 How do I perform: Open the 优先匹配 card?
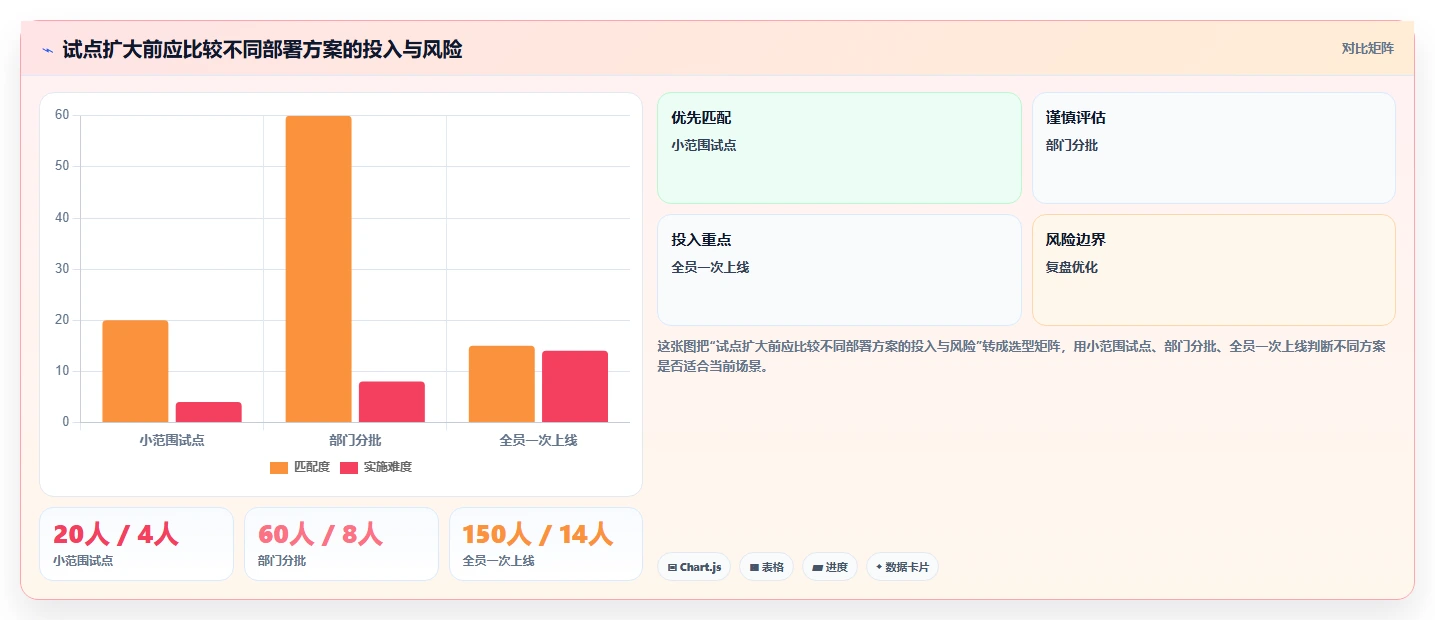pyautogui.click(x=839, y=148)
